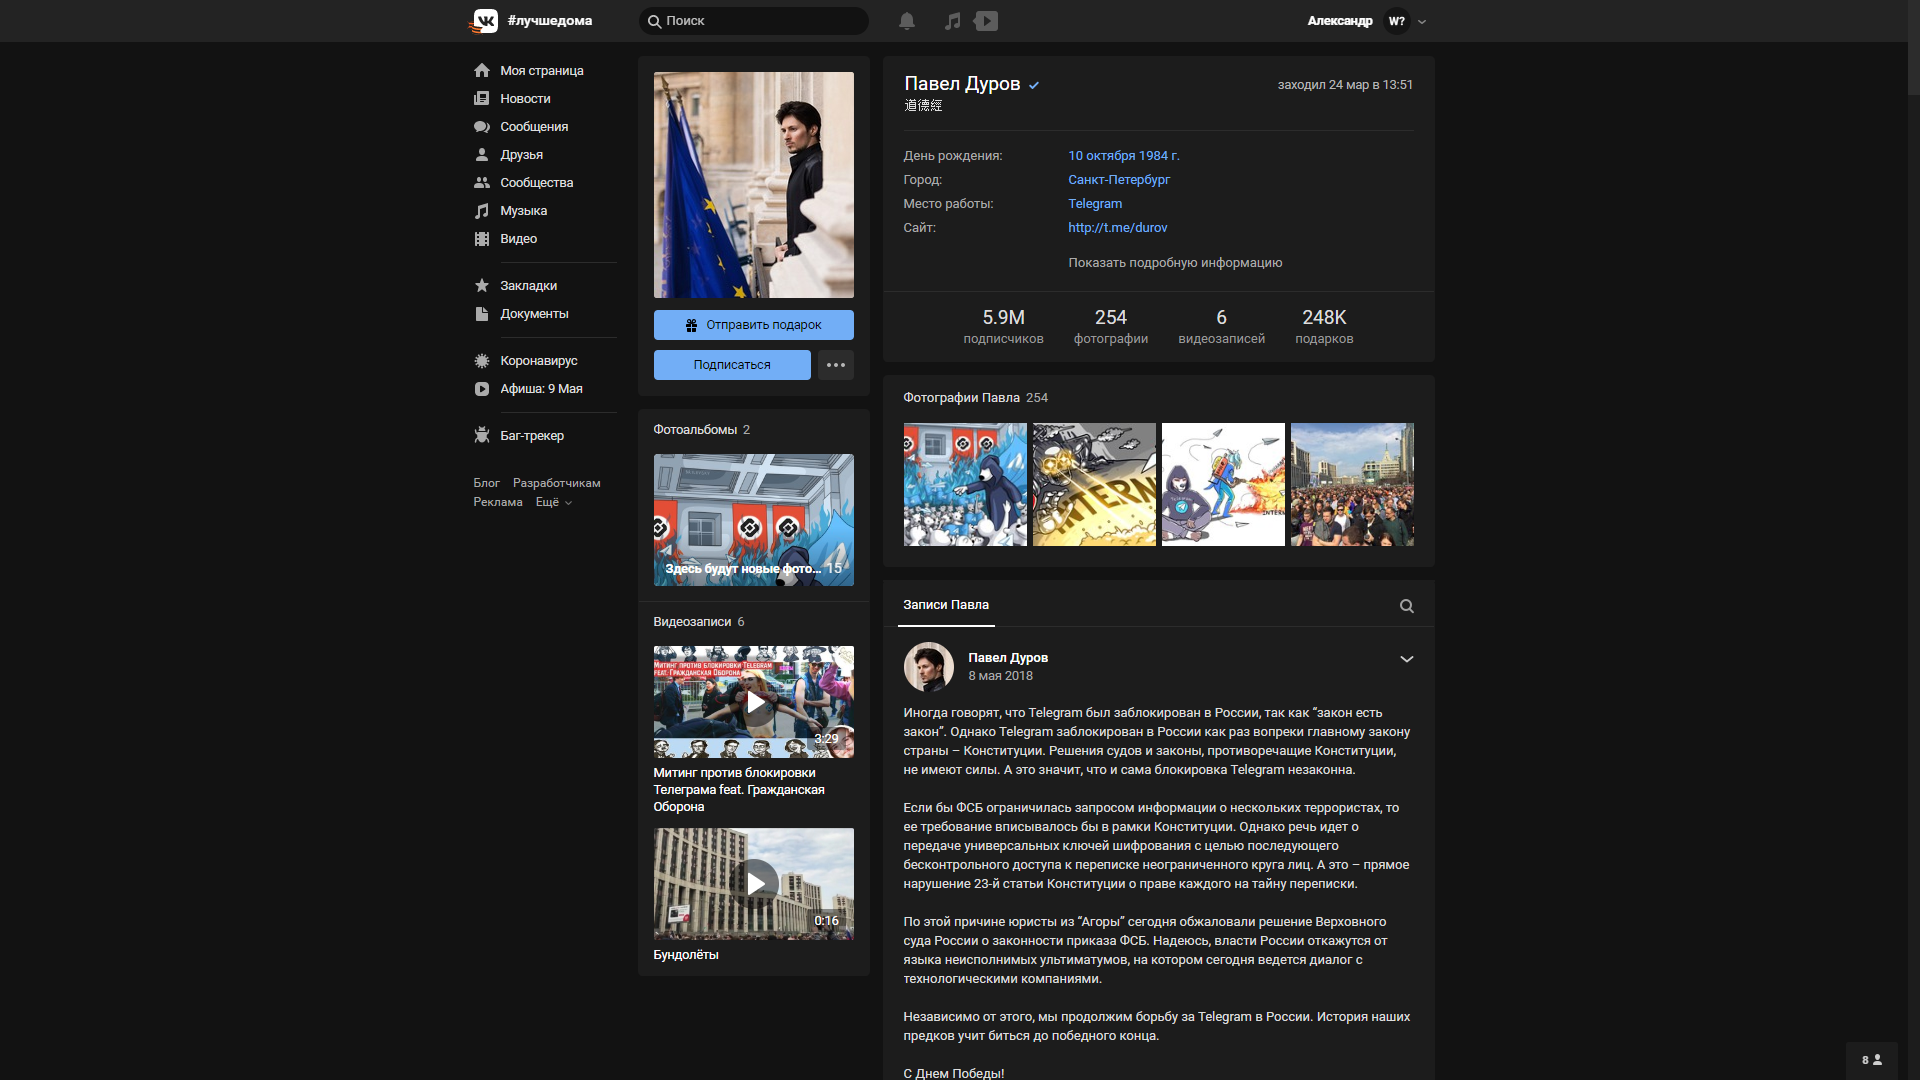1920x1080 pixels.
Task: Click the Подписаться button
Action: click(732, 365)
